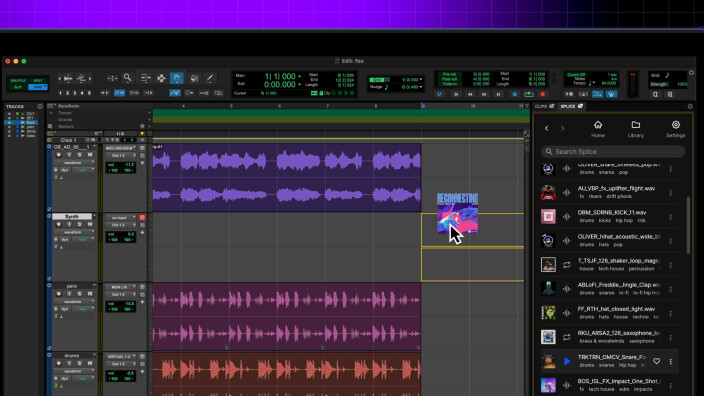
Task: Open Nudge value dropdown
Action: pos(421,87)
